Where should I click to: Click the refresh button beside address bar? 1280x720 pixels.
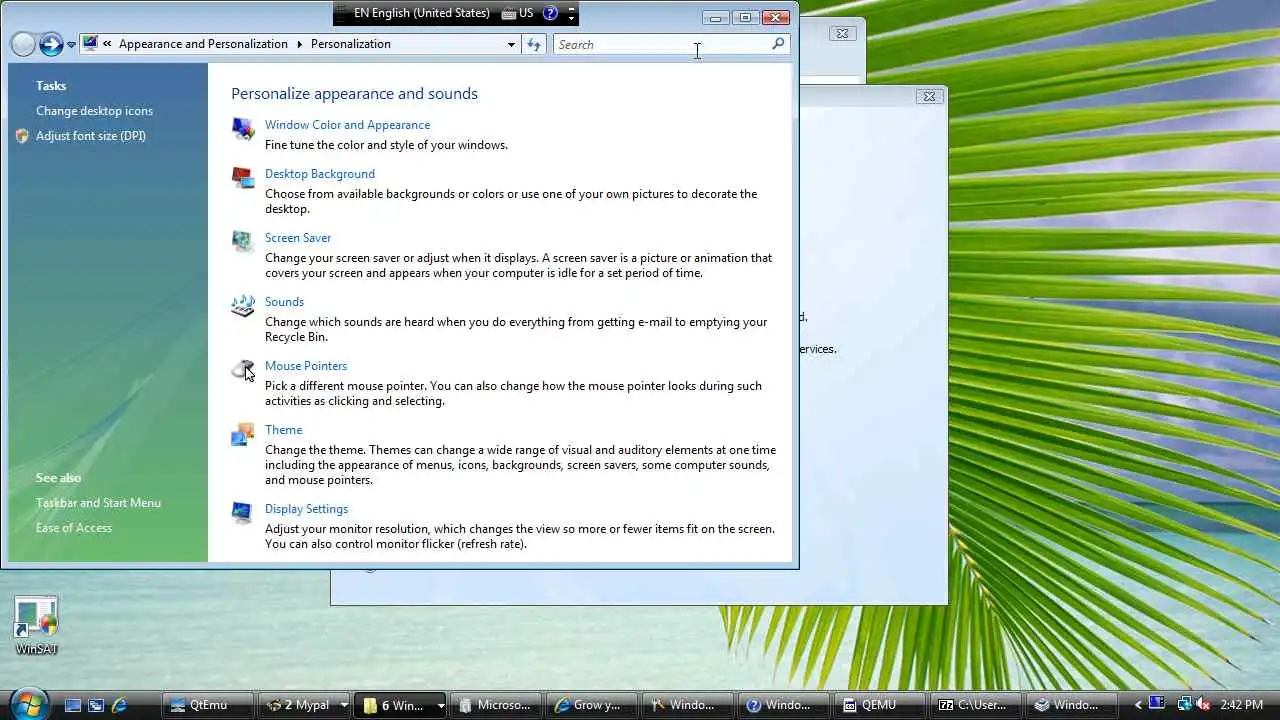[534, 44]
